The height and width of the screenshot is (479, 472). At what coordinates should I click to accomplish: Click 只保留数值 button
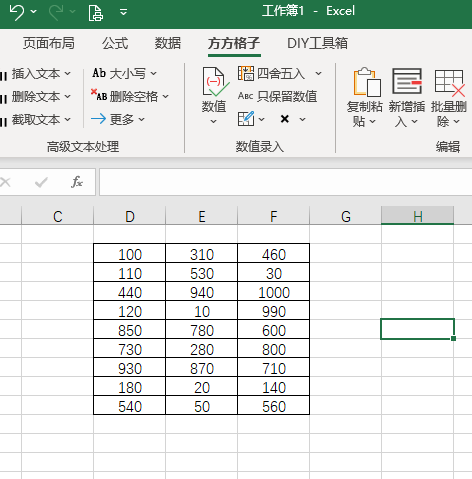coord(277,96)
